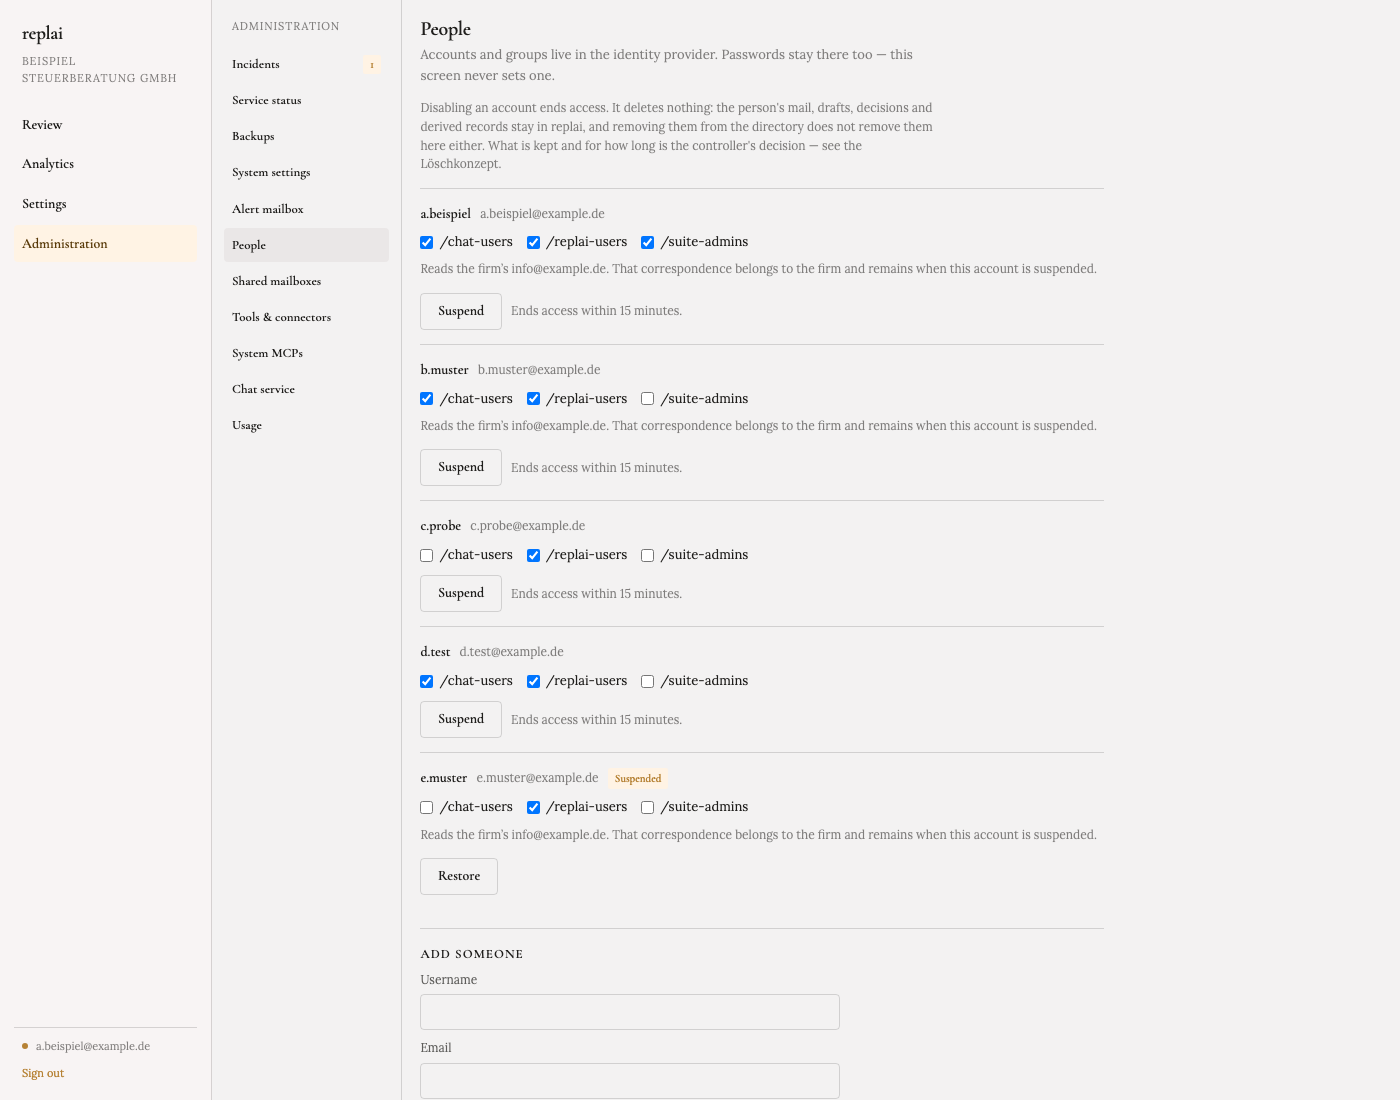The image size is (1400, 1100).
Task: Click the Incidents count badge
Action: click(x=372, y=65)
